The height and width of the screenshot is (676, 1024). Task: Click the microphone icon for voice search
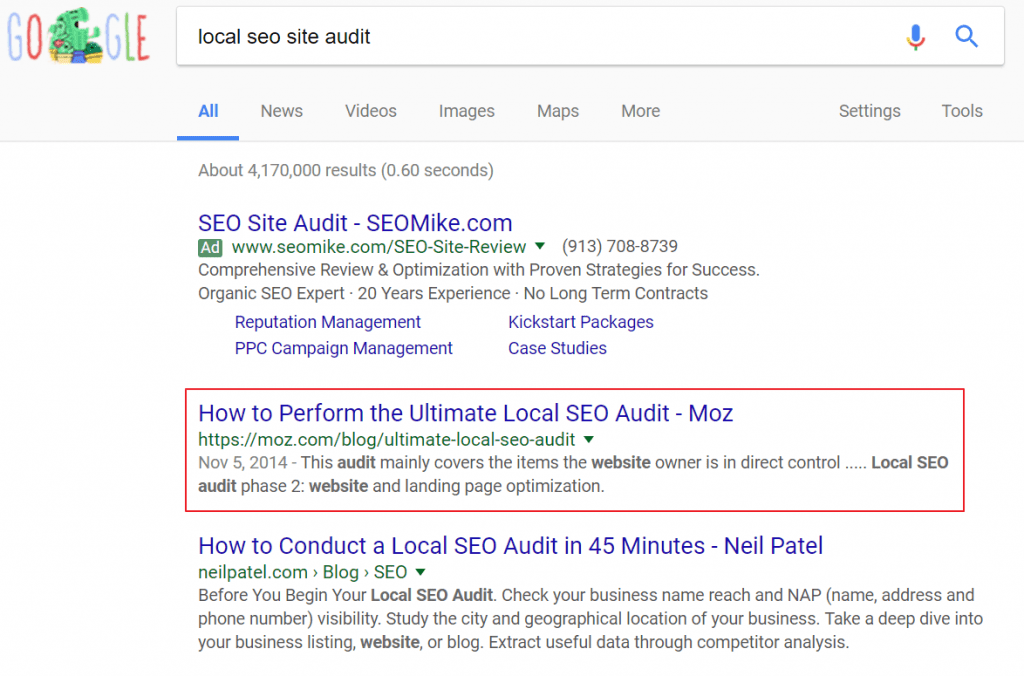click(915, 36)
